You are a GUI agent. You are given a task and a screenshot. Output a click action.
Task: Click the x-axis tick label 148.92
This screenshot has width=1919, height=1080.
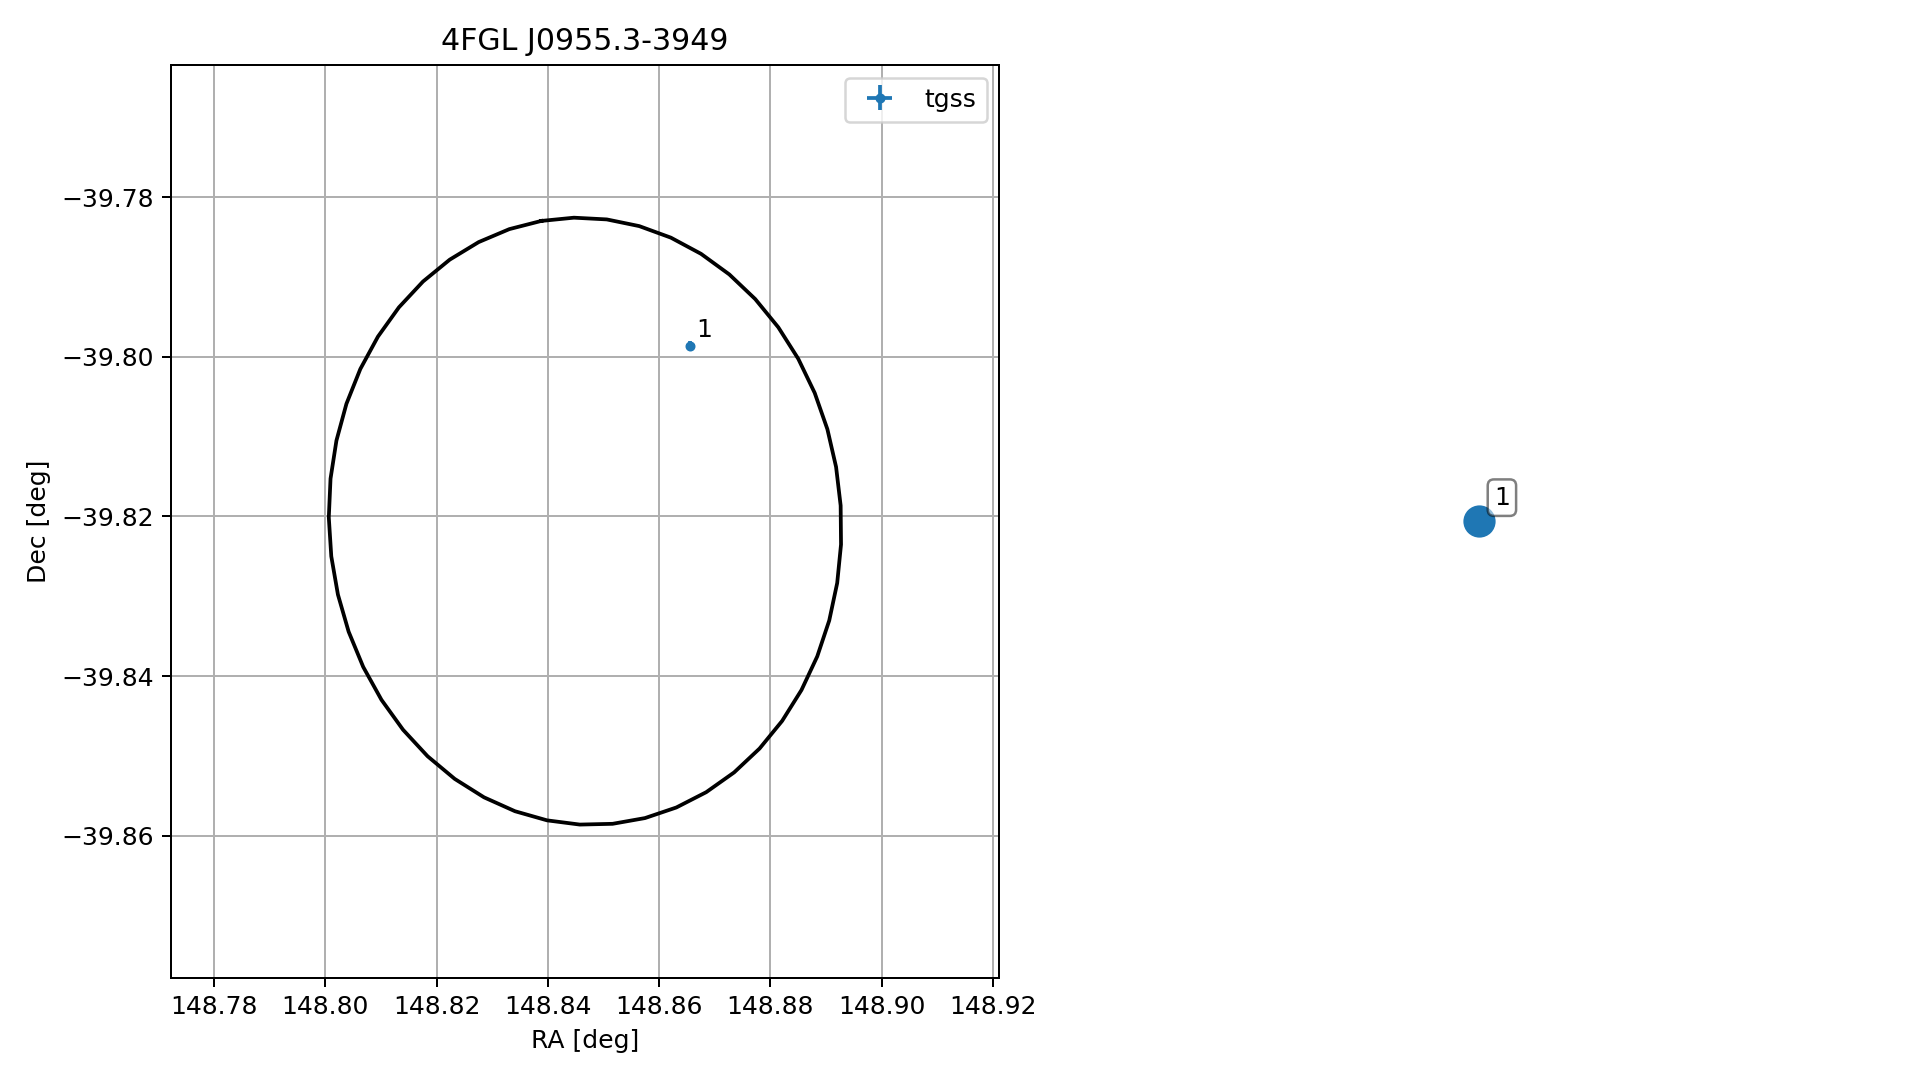click(x=993, y=1005)
